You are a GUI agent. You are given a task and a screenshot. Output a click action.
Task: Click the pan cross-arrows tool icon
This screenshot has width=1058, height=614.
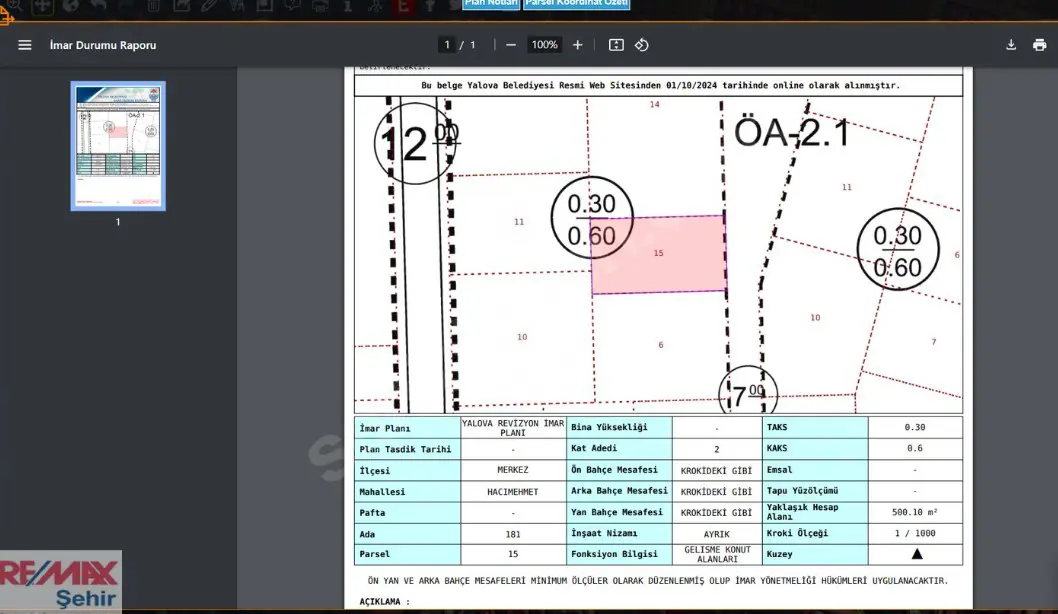[43, 5]
